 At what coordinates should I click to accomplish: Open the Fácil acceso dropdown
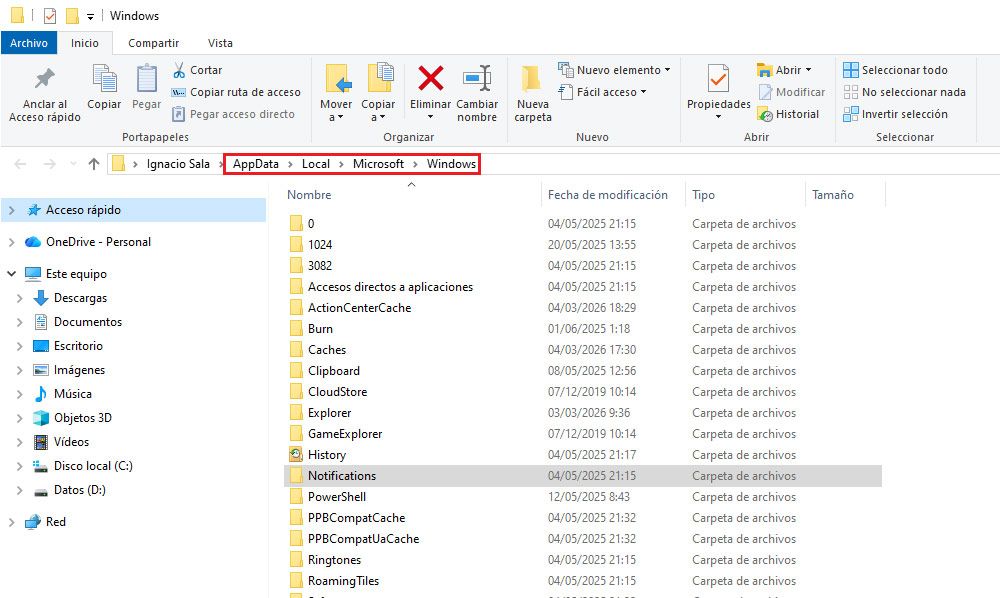pyautogui.click(x=603, y=92)
